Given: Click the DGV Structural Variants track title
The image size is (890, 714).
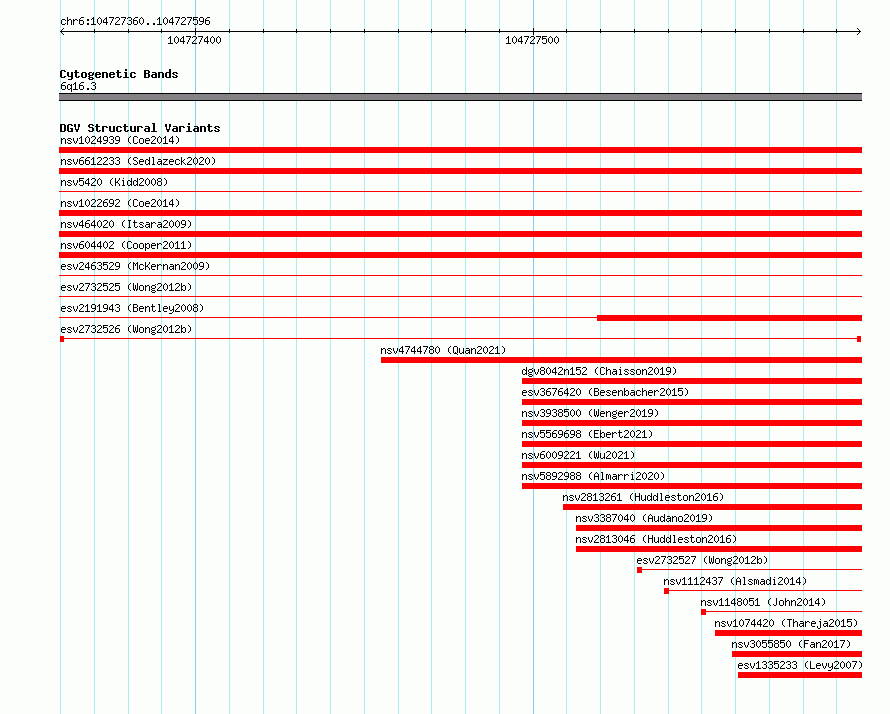Looking at the screenshot, I should coord(140,128).
